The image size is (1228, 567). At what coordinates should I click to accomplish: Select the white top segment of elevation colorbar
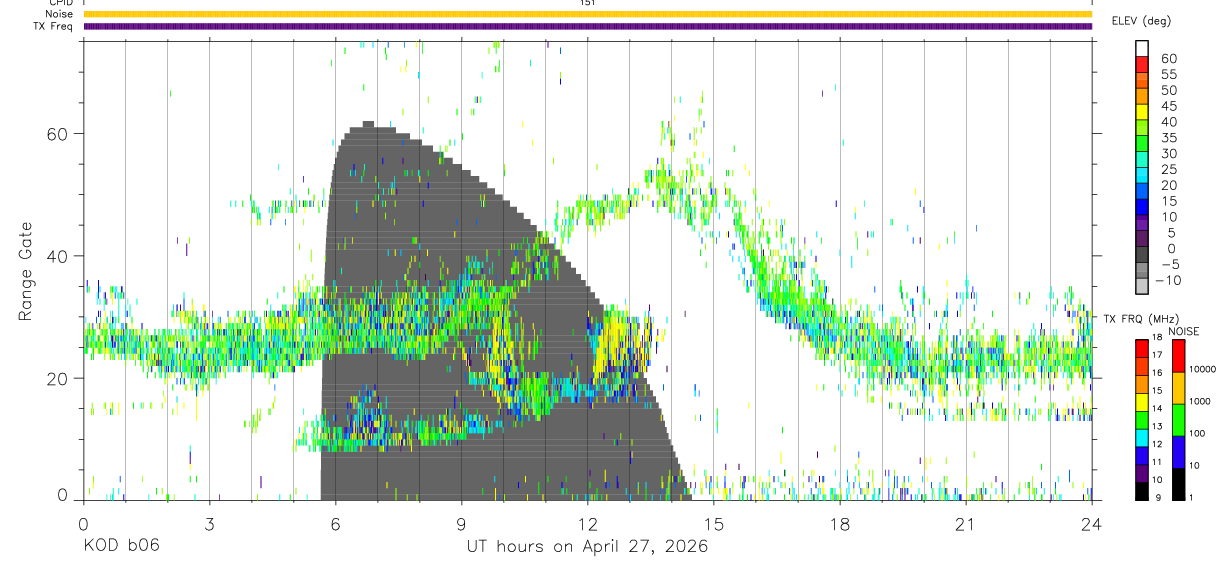pyautogui.click(x=1142, y=48)
